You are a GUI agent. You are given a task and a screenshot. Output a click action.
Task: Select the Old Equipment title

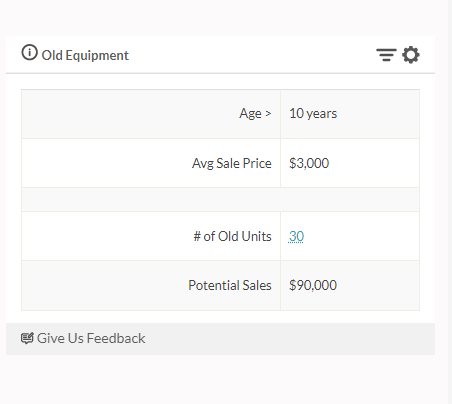(85, 55)
